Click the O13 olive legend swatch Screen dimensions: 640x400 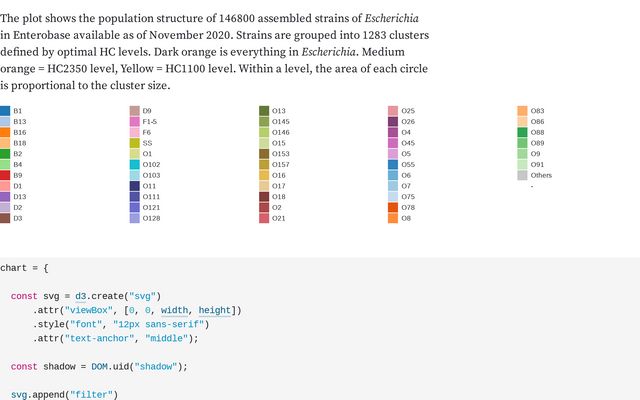click(264, 110)
